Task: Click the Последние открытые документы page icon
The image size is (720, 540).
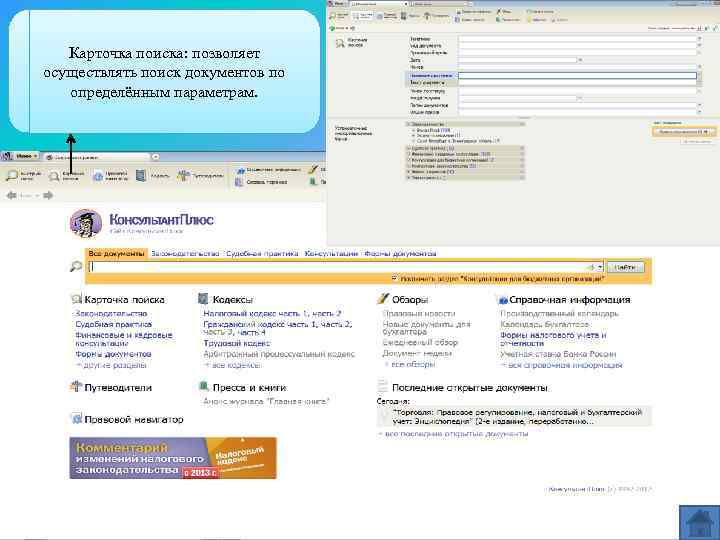Action: click(382, 386)
